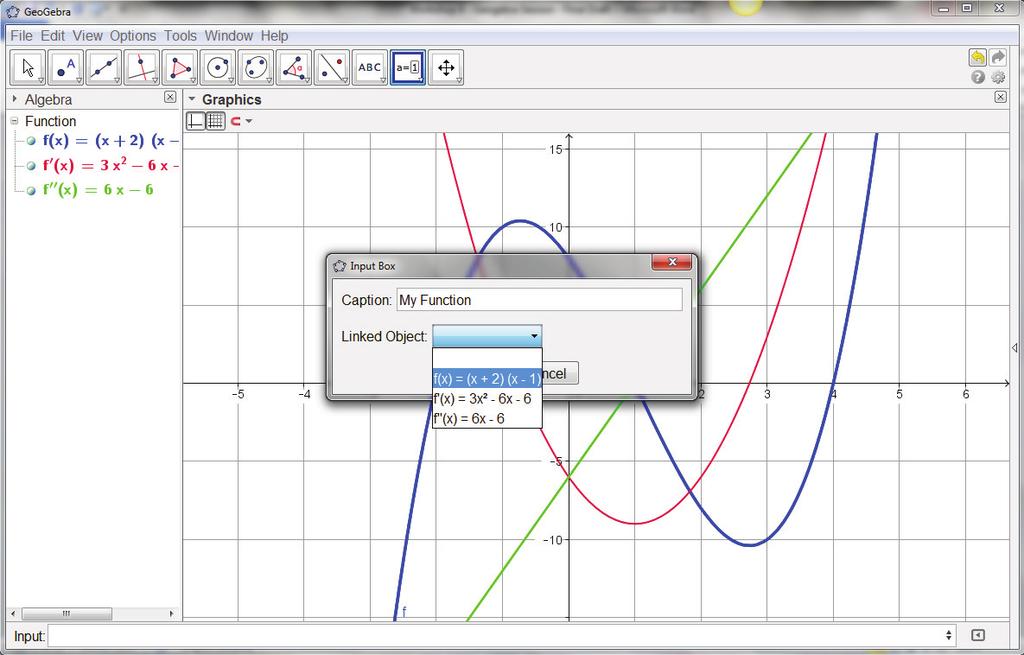Click the Undo arrow icon
The image size is (1024, 655).
point(977,57)
